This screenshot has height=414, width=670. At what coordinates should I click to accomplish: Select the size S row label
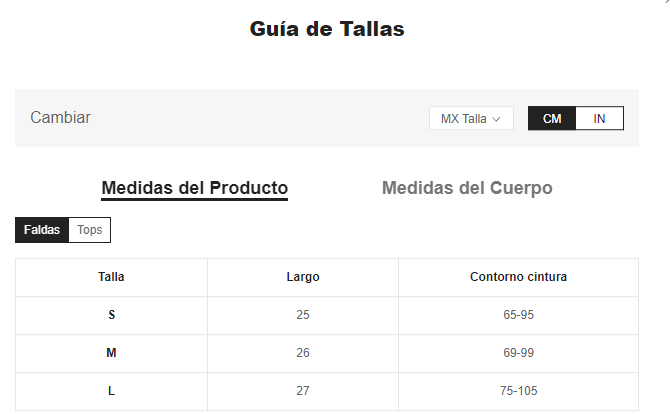111,315
